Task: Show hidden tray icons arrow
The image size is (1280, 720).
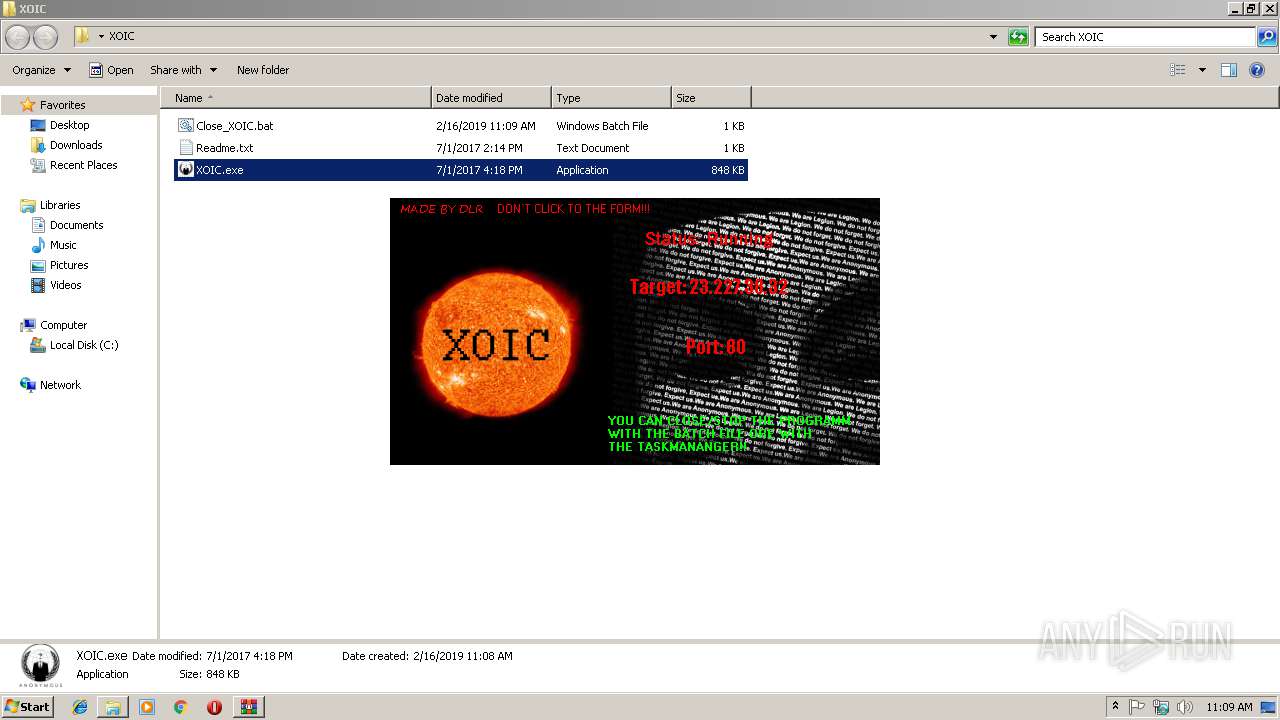Action: click(1115, 707)
